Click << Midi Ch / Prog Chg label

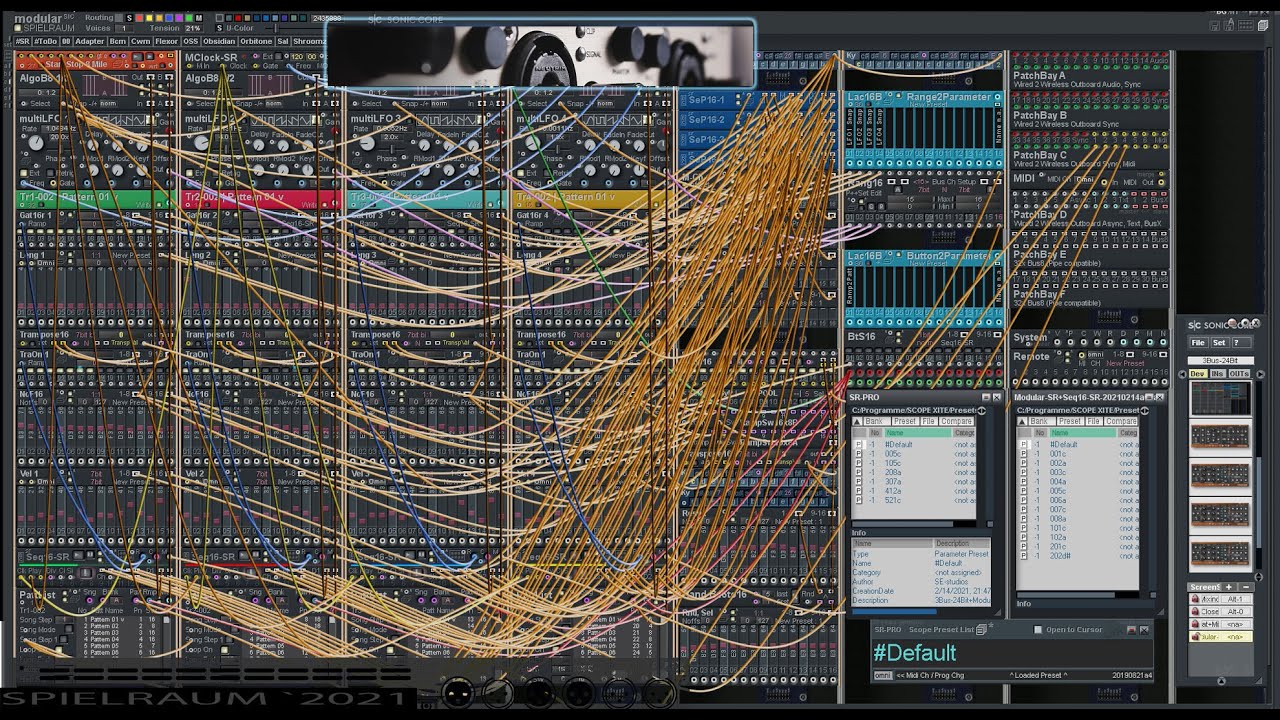[930, 675]
